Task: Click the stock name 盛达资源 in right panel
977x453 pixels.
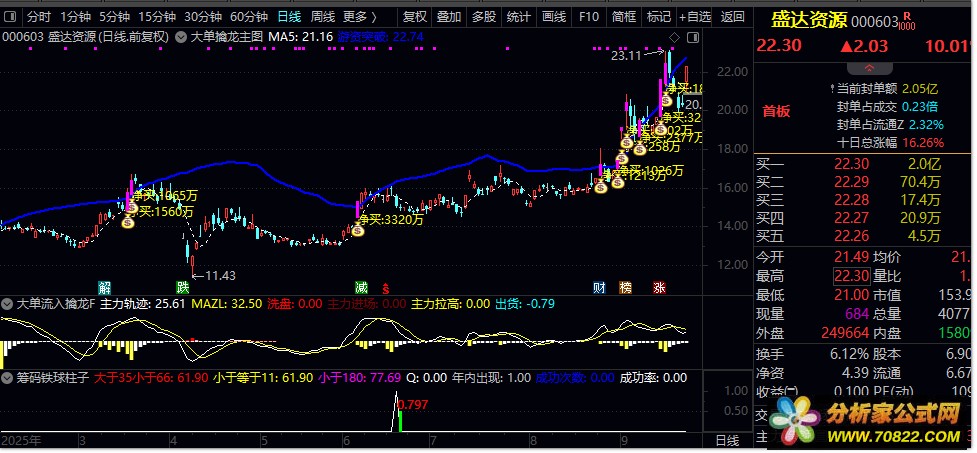Action: pos(809,21)
